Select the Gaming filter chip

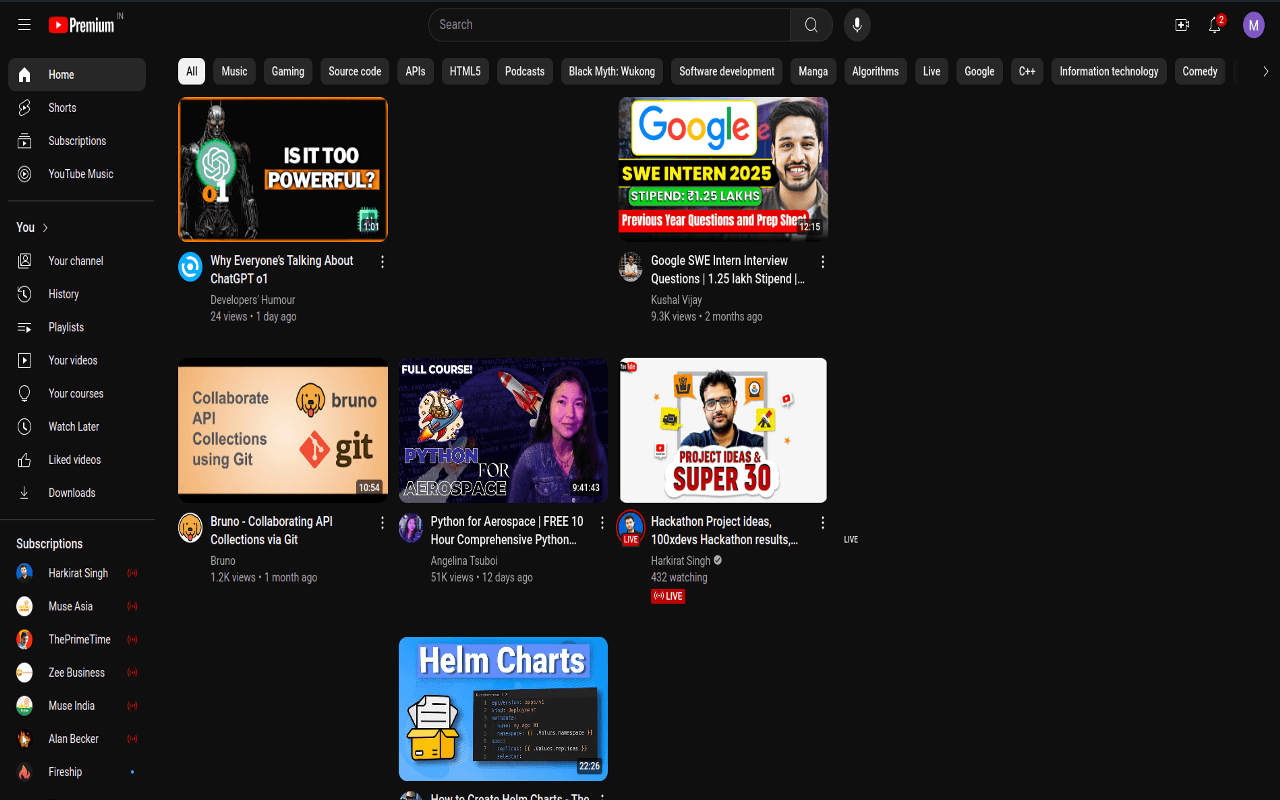pos(288,71)
